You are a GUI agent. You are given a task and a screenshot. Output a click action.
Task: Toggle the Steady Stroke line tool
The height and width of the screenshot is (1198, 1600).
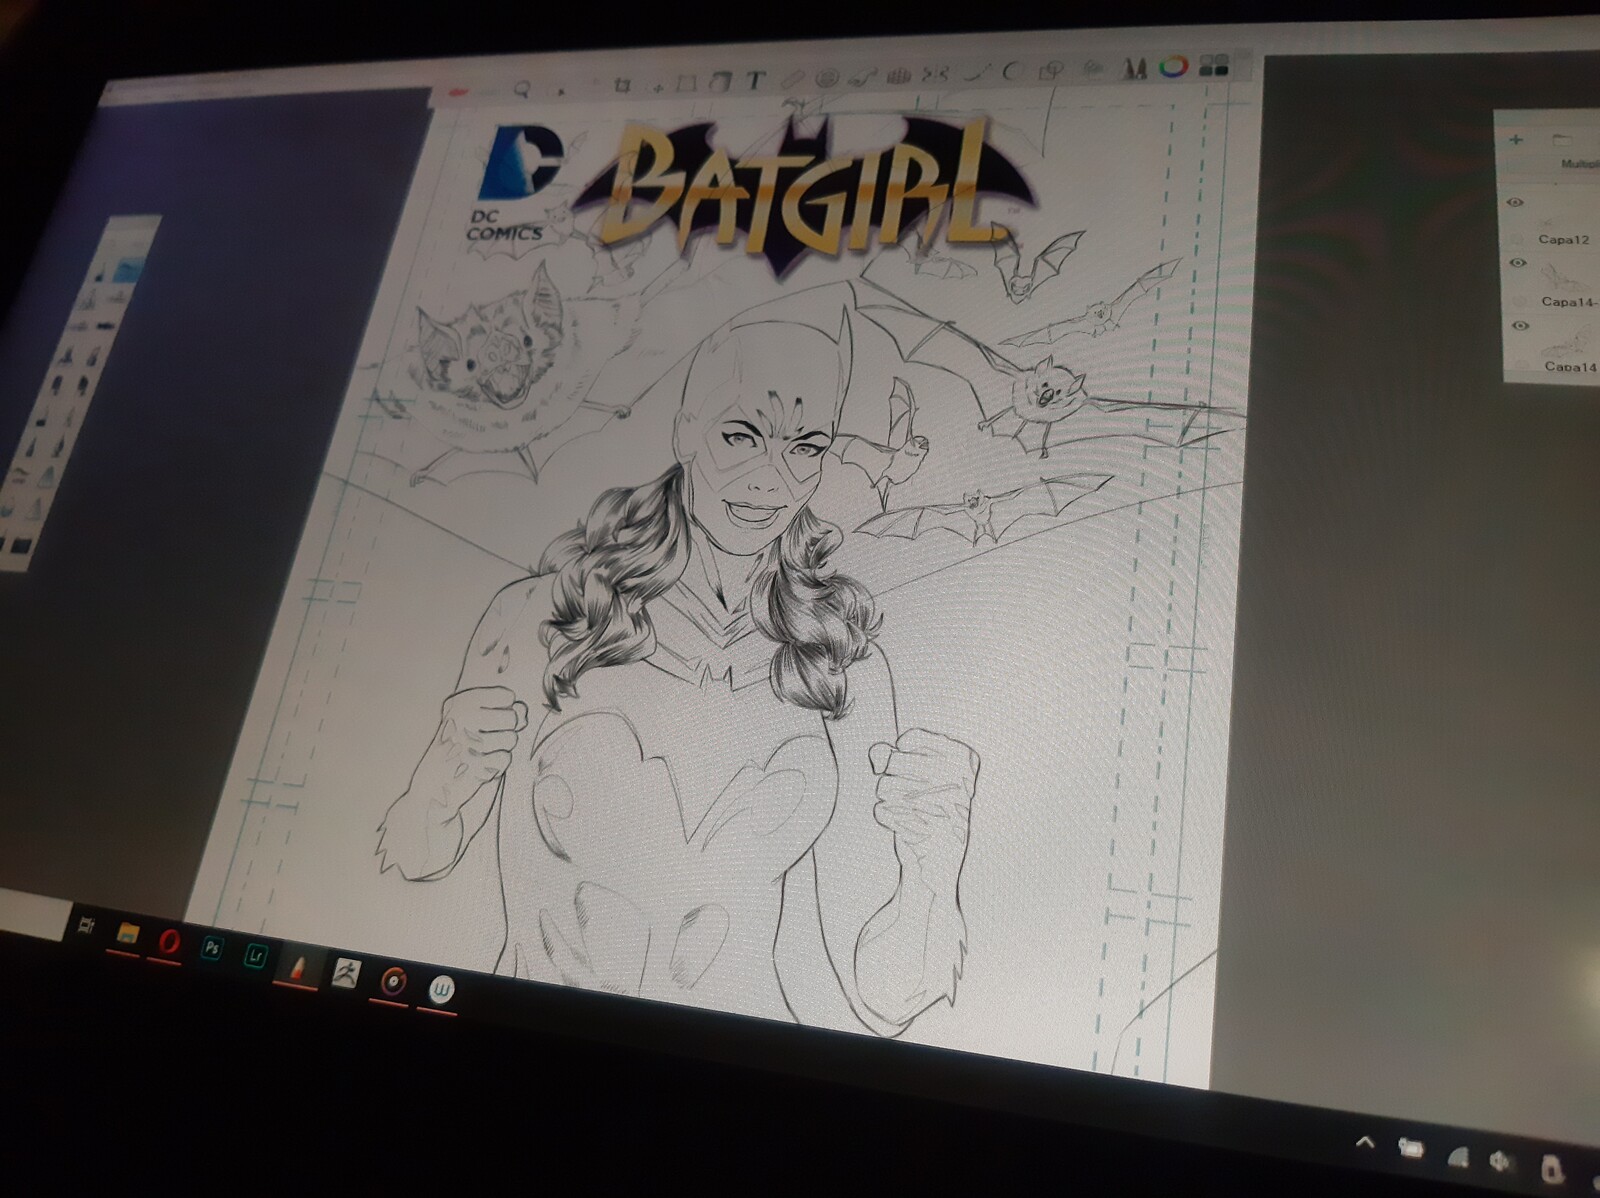point(976,73)
